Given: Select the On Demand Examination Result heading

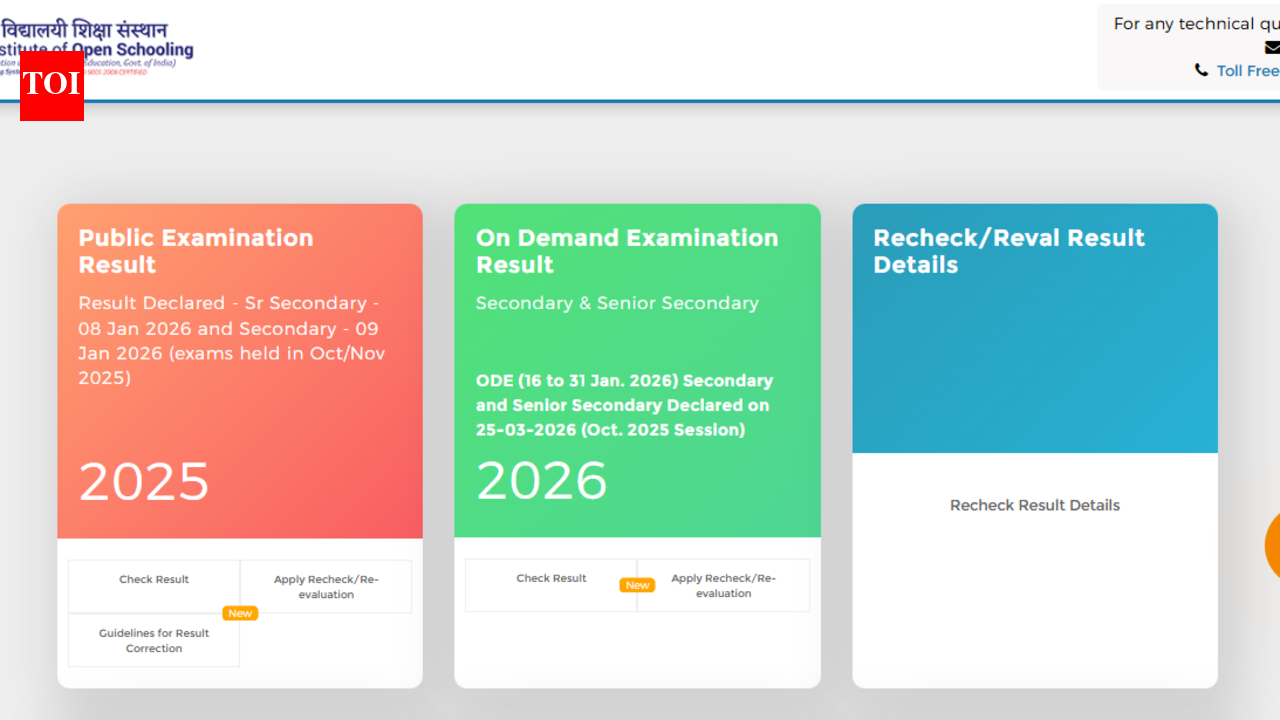Looking at the screenshot, I should 626,251.
